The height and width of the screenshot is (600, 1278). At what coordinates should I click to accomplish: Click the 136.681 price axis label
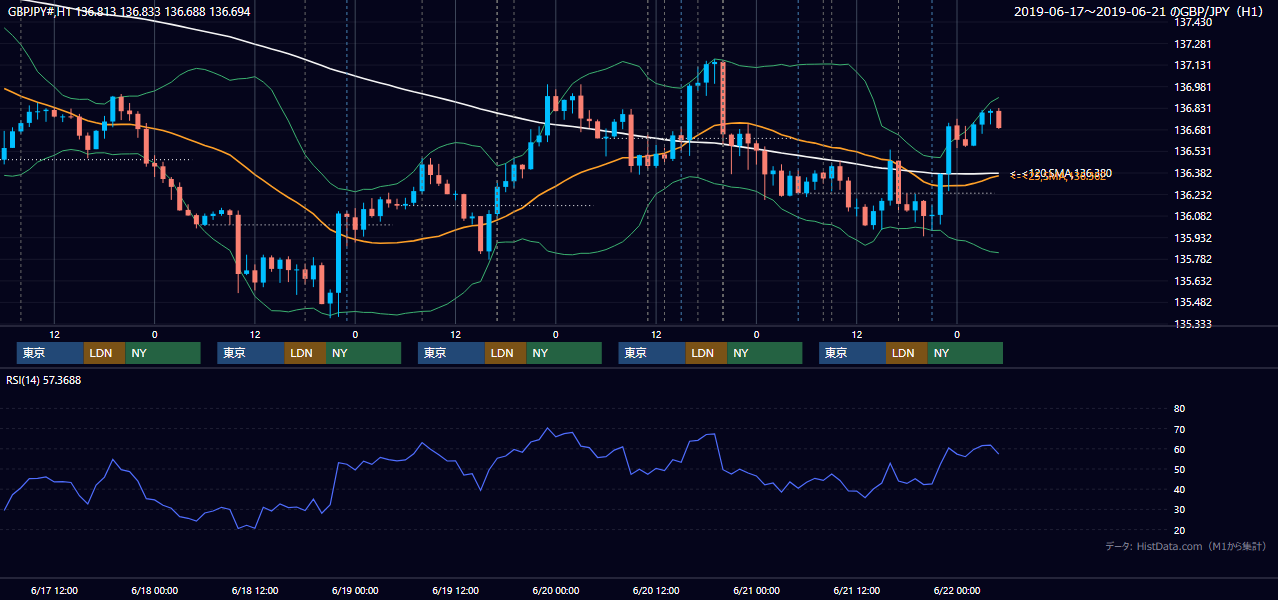[x=1194, y=130]
